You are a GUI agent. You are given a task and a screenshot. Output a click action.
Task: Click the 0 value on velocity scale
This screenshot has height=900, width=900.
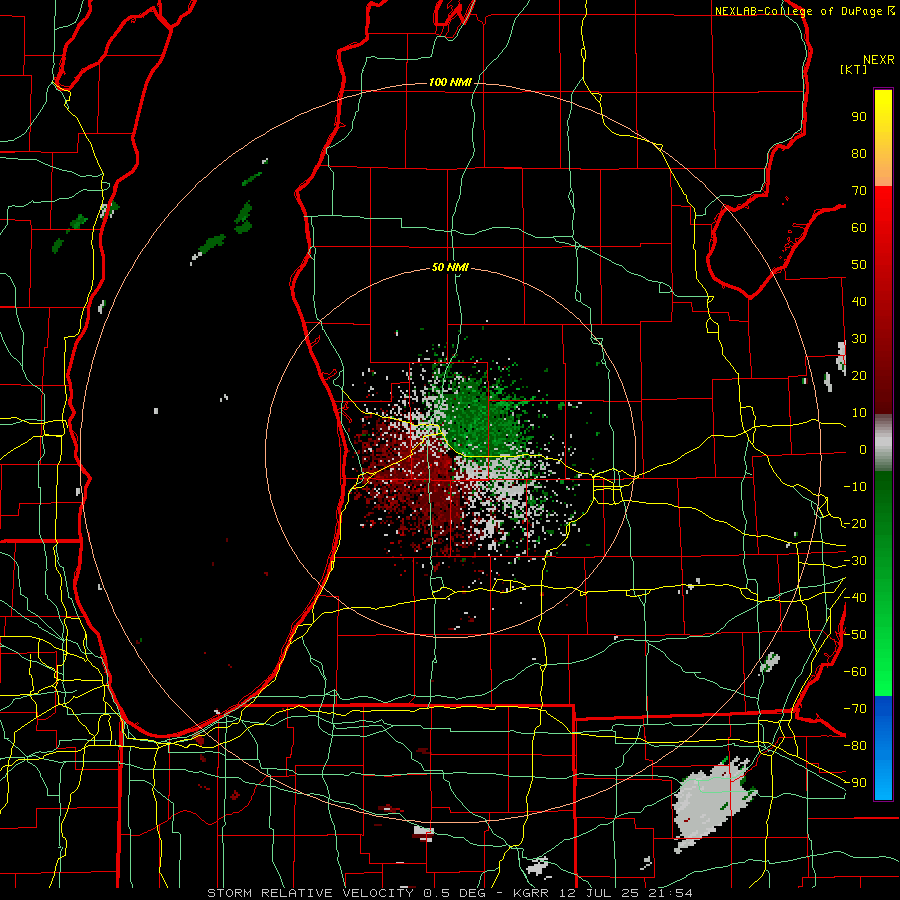(x=863, y=450)
